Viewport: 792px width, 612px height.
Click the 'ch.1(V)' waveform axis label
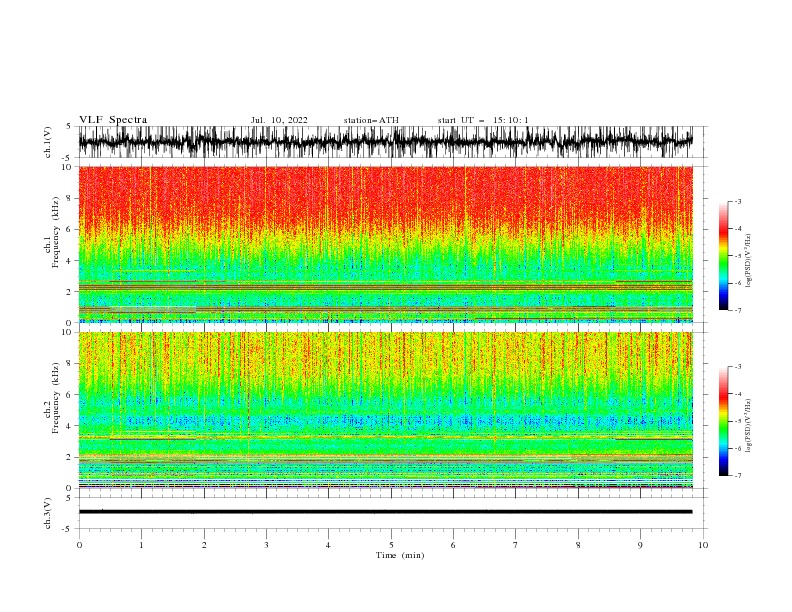point(48,142)
